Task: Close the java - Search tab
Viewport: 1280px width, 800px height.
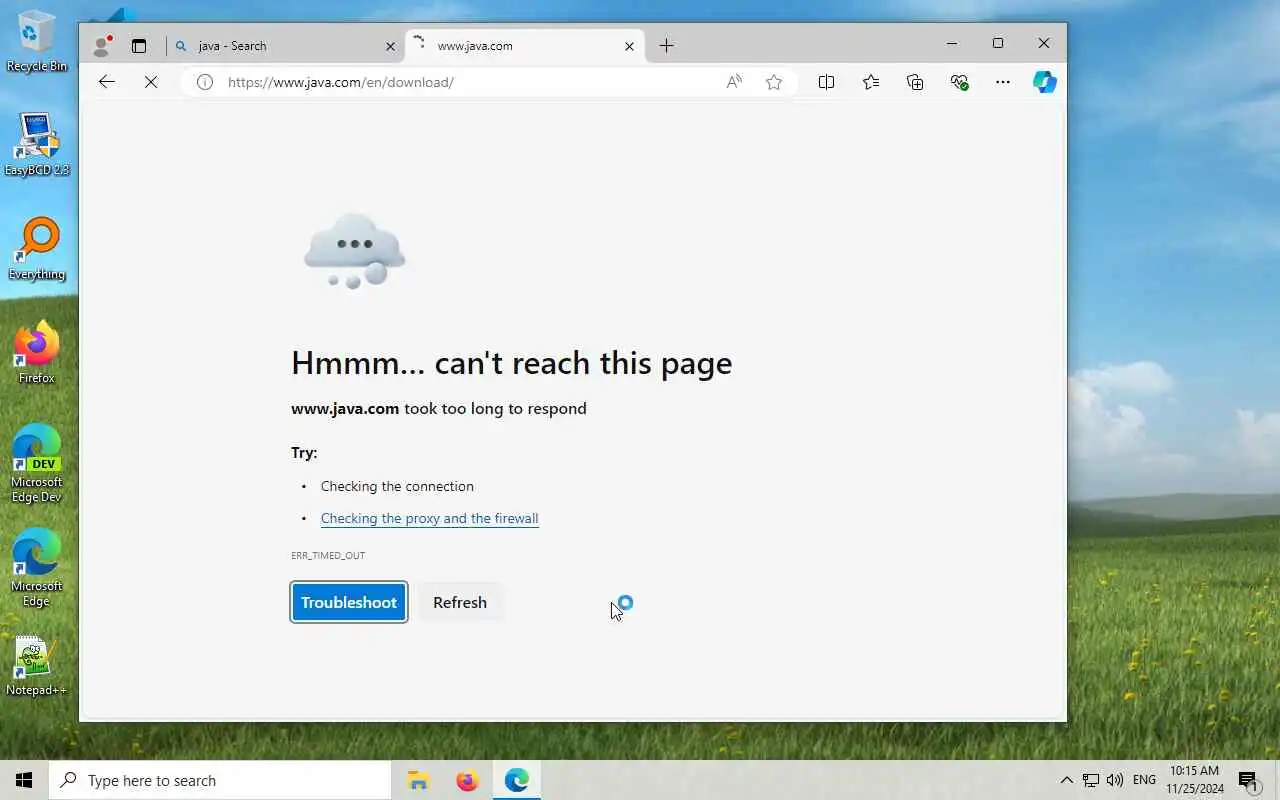Action: pos(391,46)
